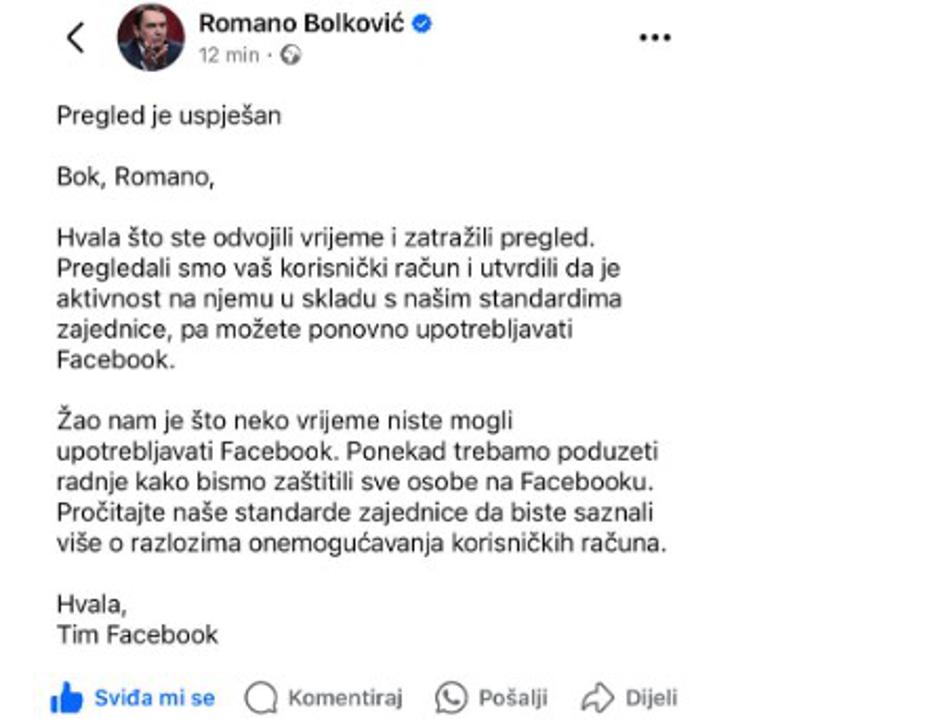Click the '12 min' post timestamp
Viewport: 940px width, 719px height.
[x=229, y=56]
